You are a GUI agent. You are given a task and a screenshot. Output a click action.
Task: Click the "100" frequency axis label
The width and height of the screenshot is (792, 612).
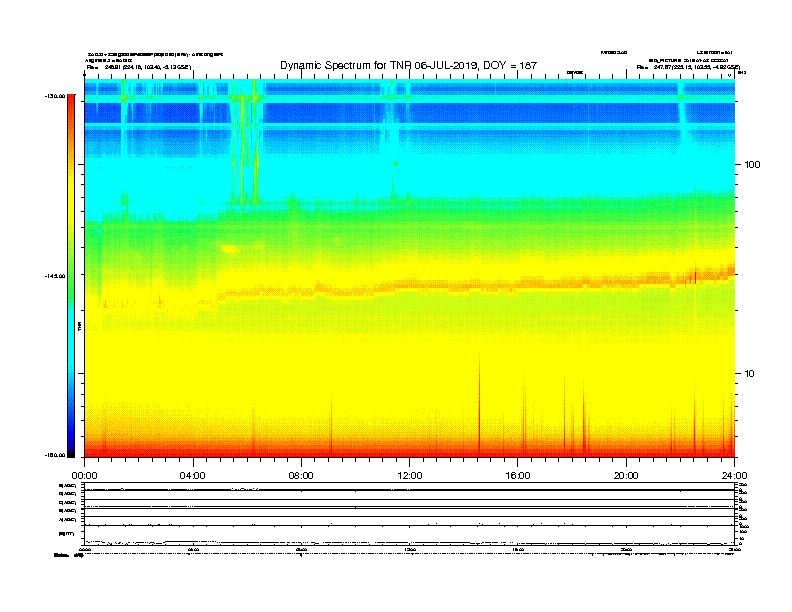pos(752,165)
